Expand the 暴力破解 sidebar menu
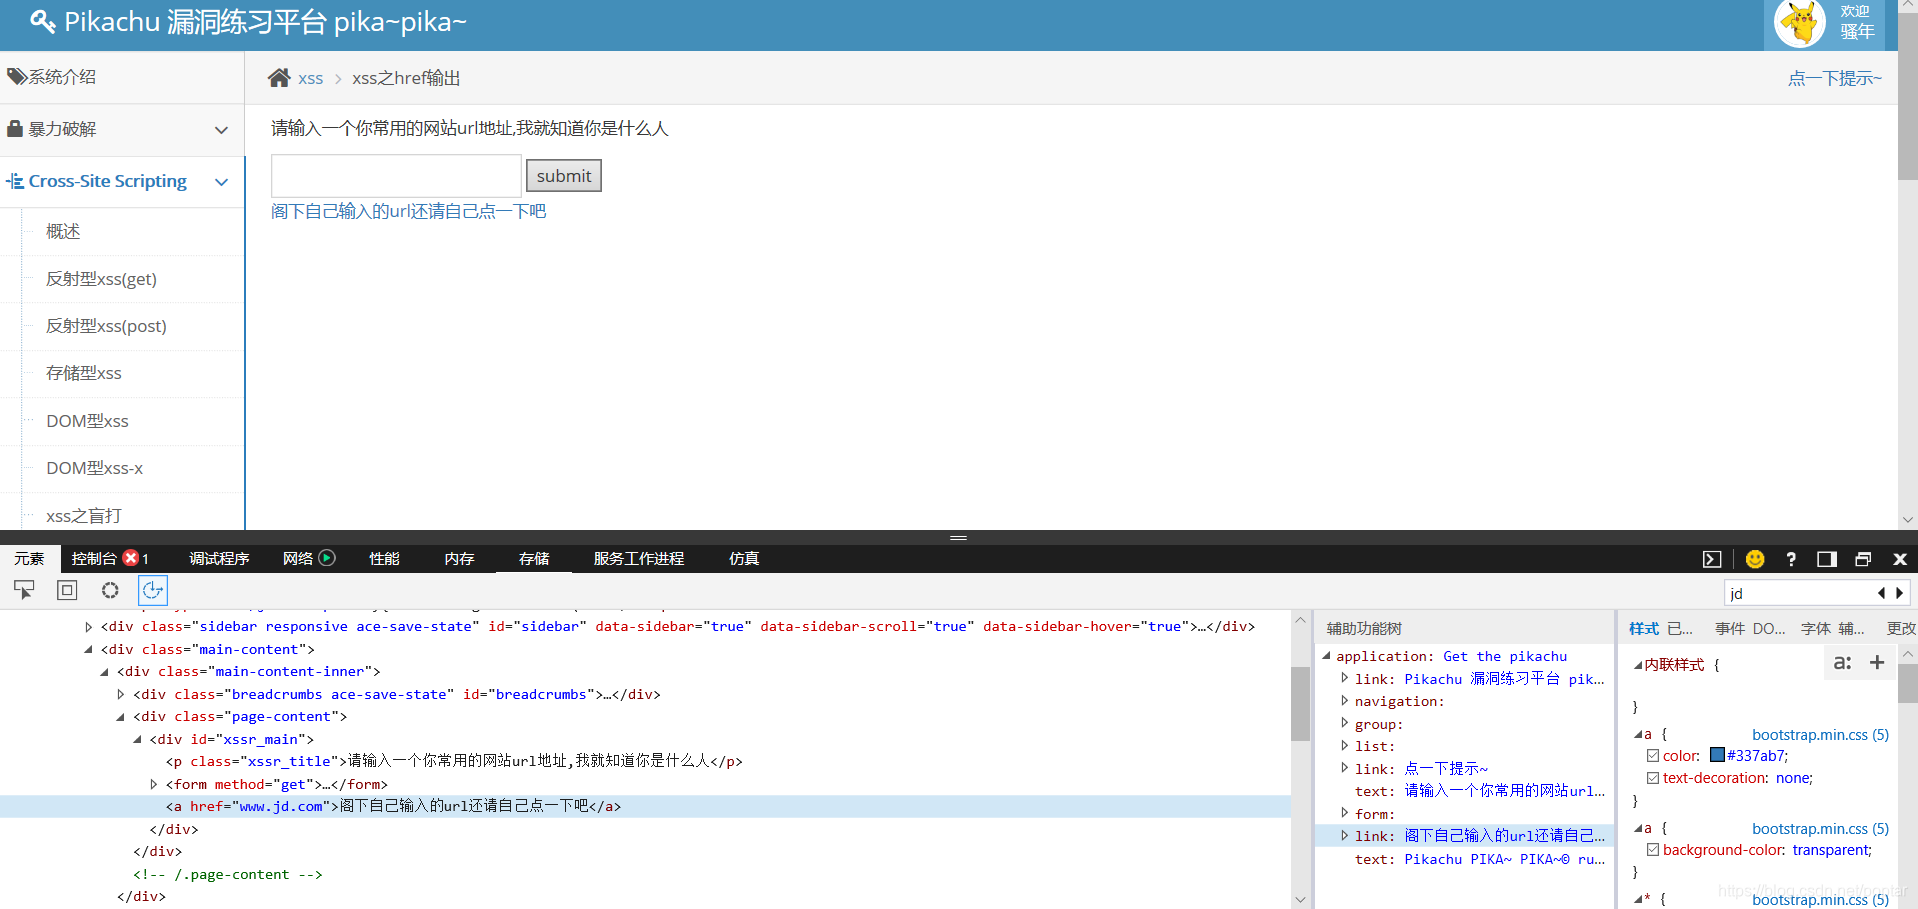The width and height of the screenshot is (1918, 909). (122, 129)
